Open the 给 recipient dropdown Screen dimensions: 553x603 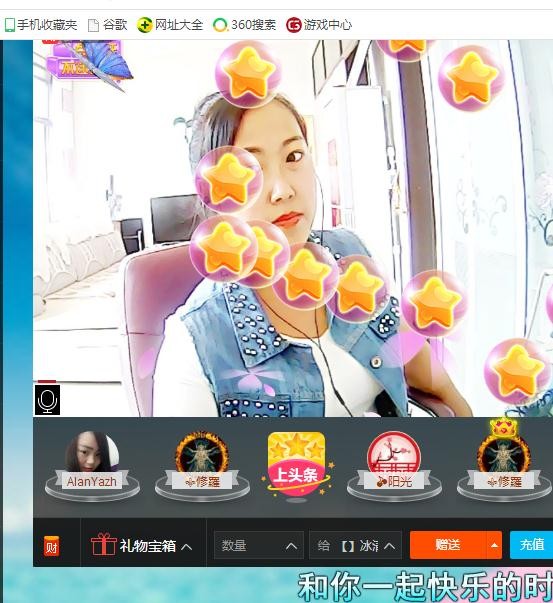click(355, 545)
